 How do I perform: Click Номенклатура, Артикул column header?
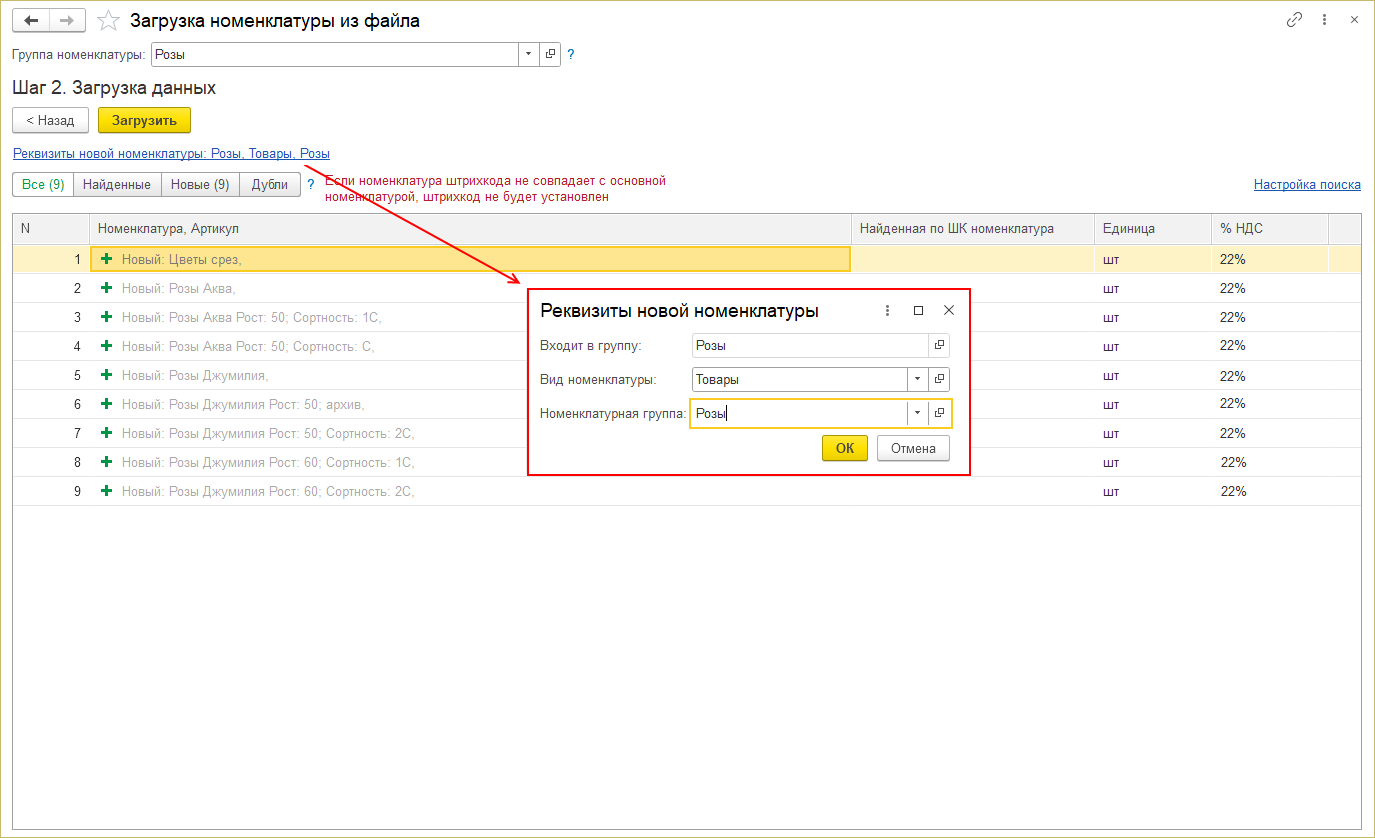point(470,228)
